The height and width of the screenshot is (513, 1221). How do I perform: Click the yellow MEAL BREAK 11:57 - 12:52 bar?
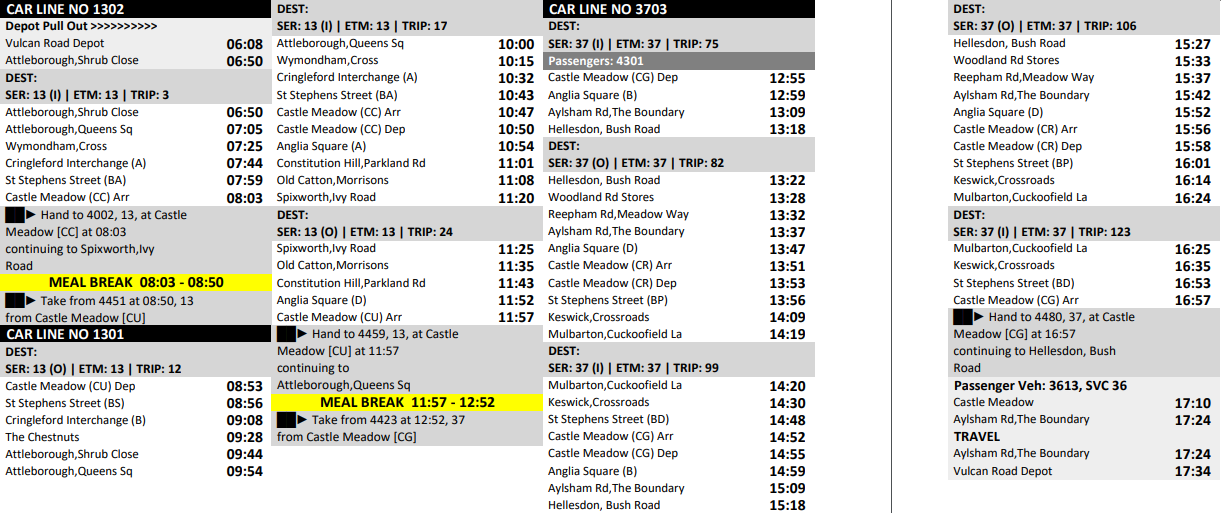pyautogui.click(x=407, y=402)
